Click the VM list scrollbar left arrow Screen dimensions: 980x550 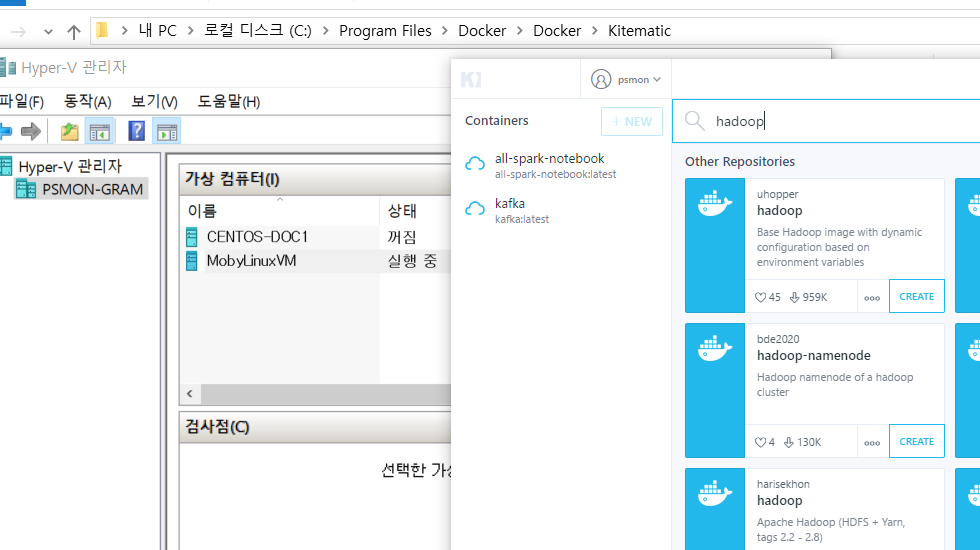click(x=189, y=393)
